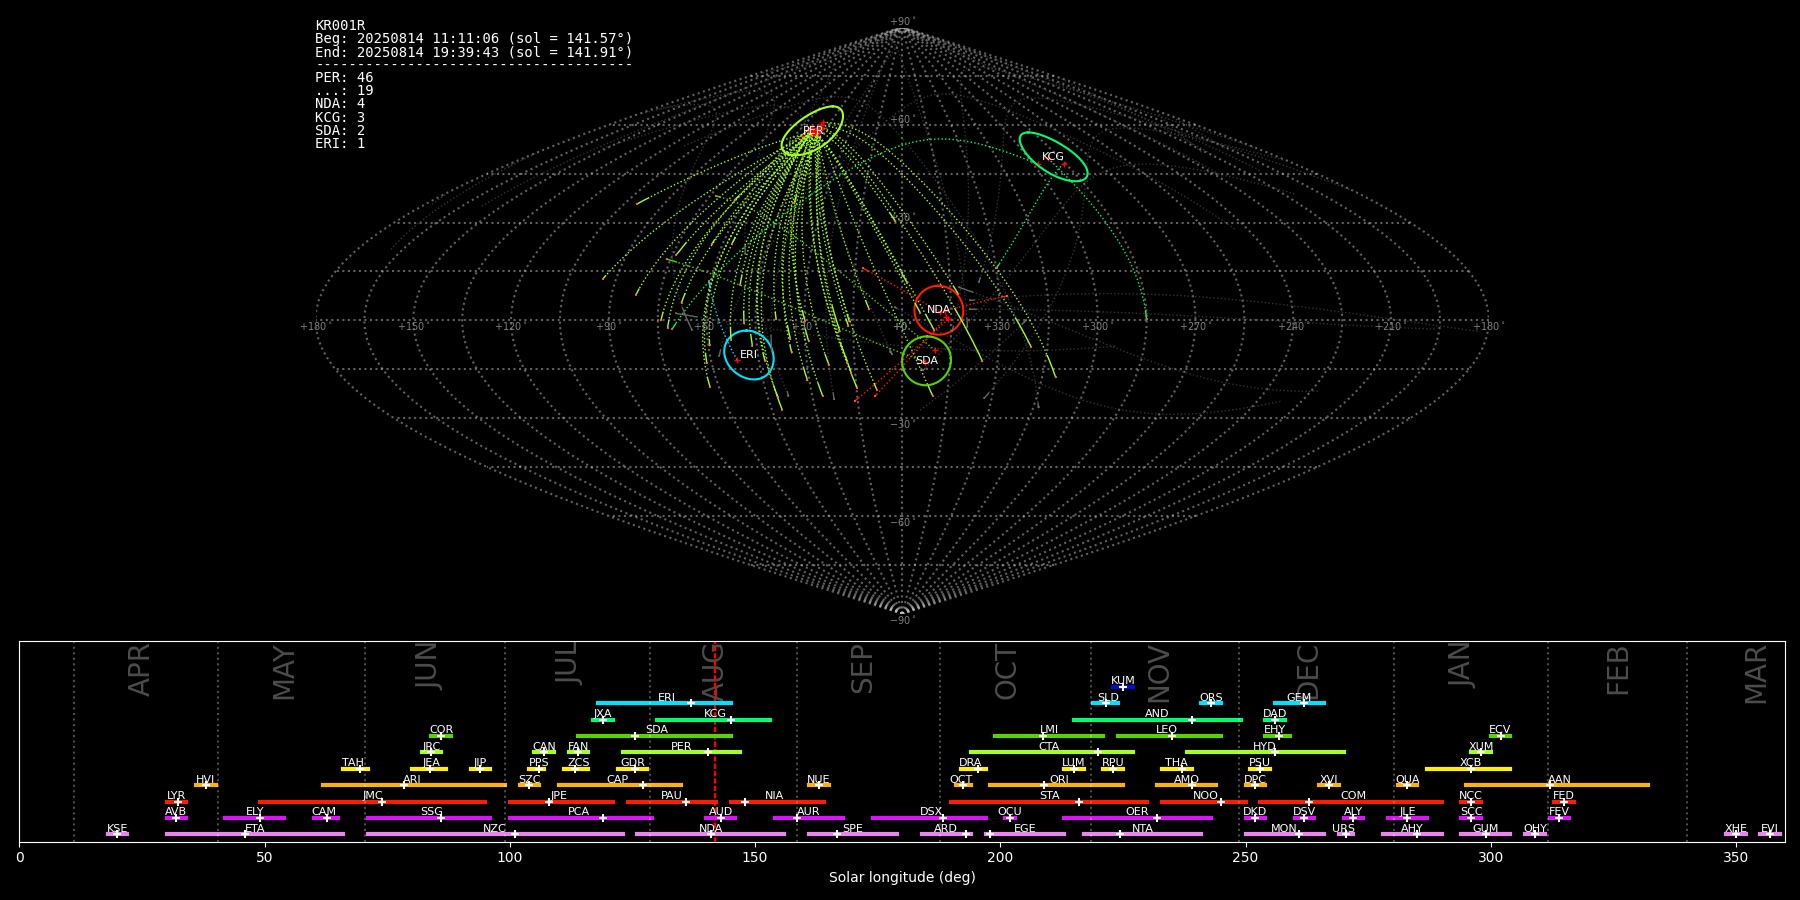Click the AUG month label

click(x=712, y=673)
